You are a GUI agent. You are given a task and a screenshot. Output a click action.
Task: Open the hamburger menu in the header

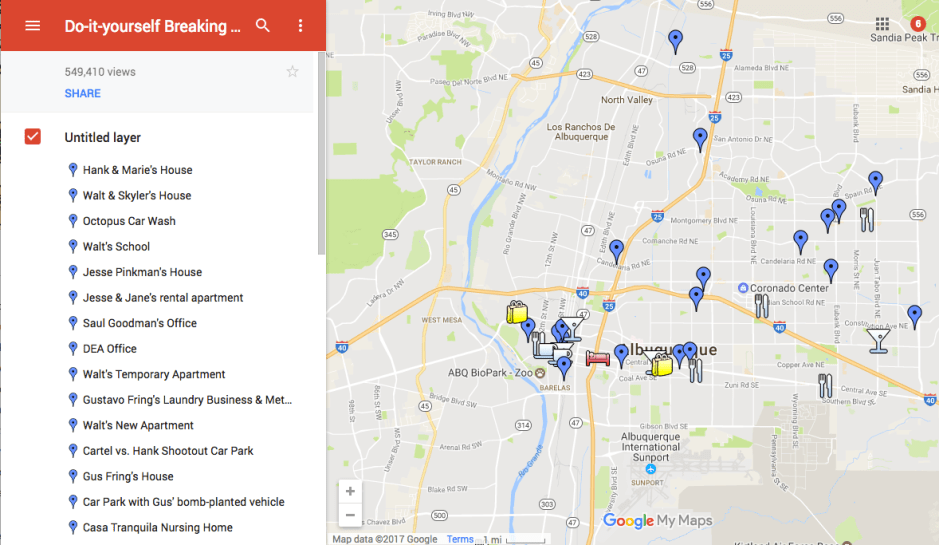click(x=32, y=26)
